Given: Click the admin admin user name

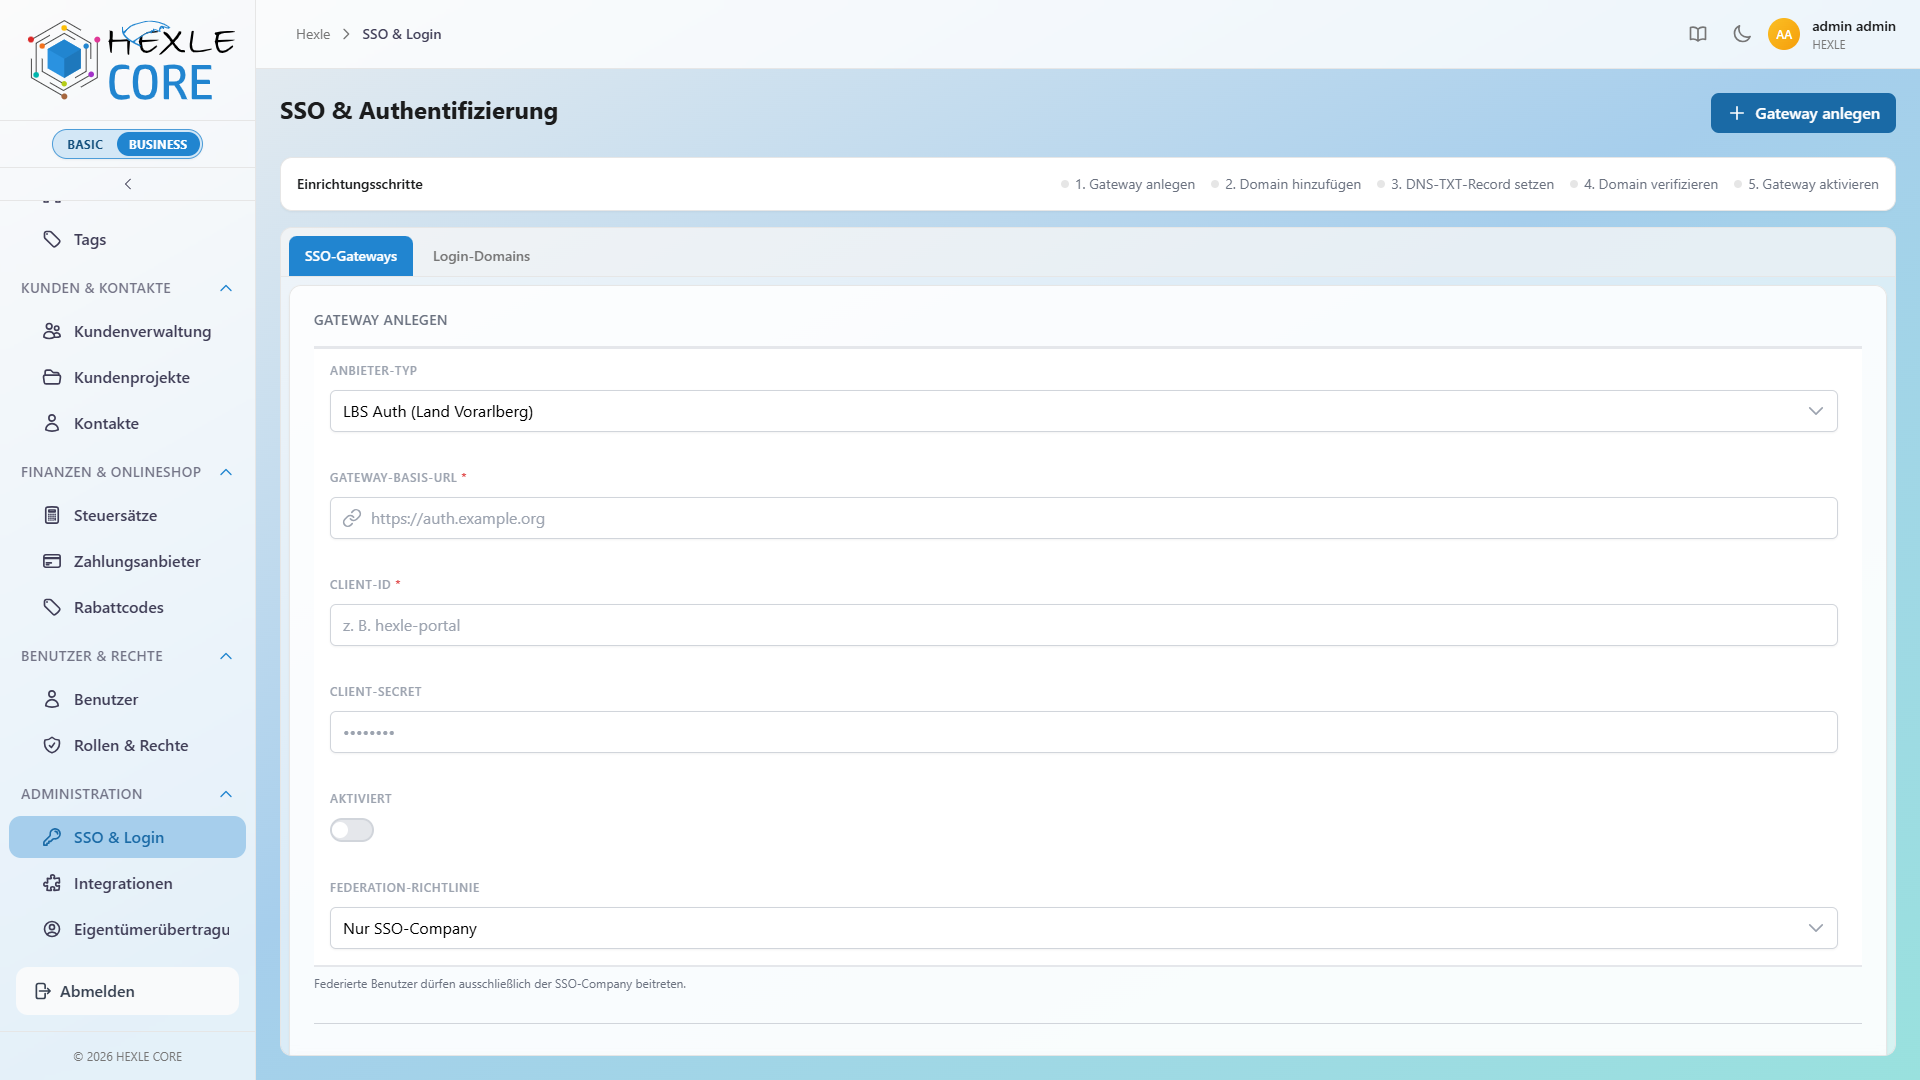Looking at the screenshot, I should [x=1854, y=26].
